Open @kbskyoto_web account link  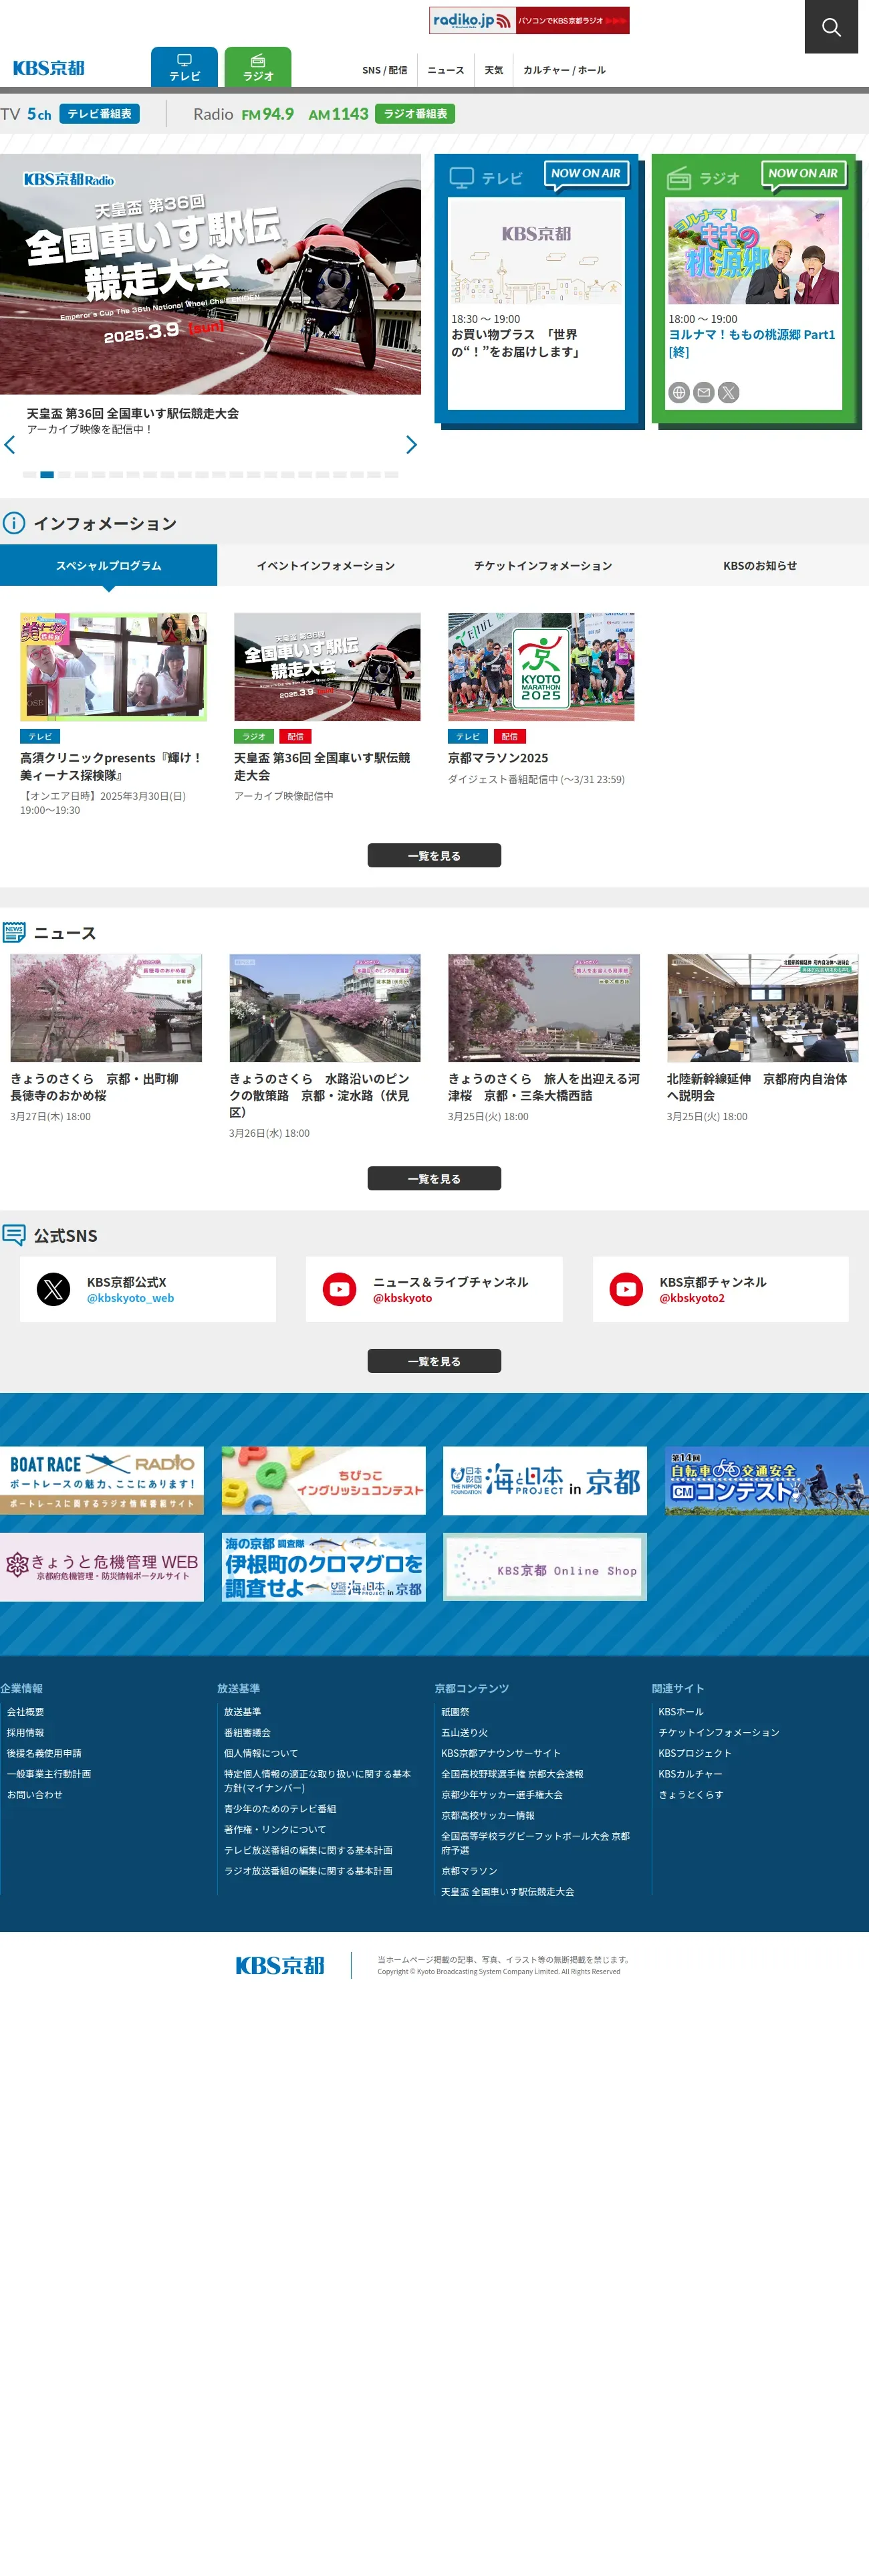130,1298
